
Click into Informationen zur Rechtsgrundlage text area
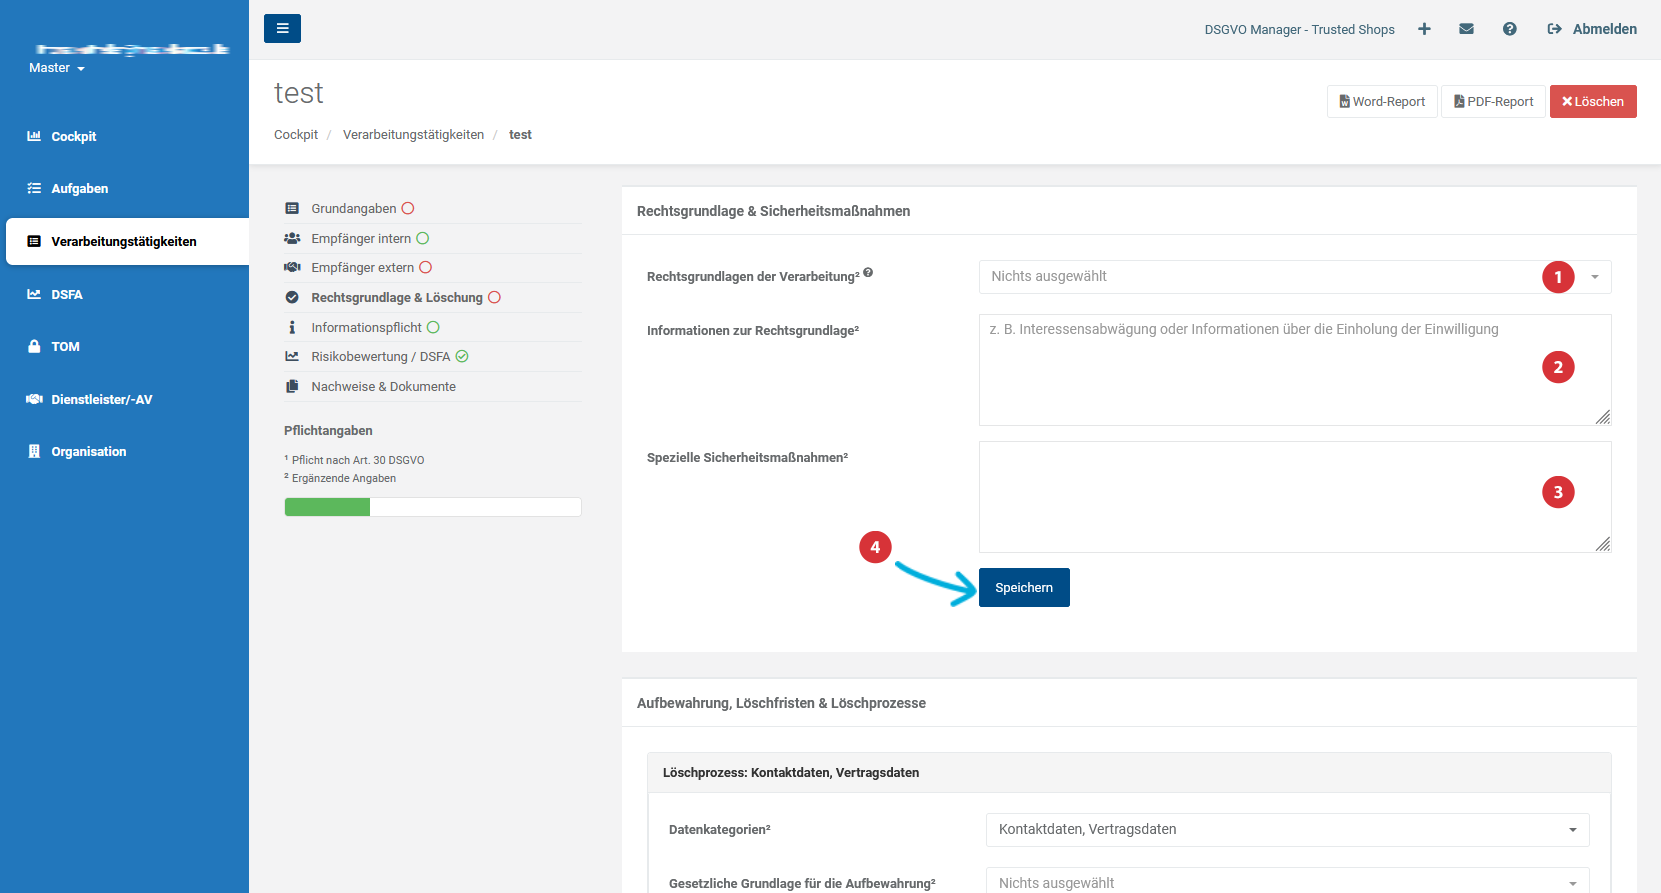1295,370
